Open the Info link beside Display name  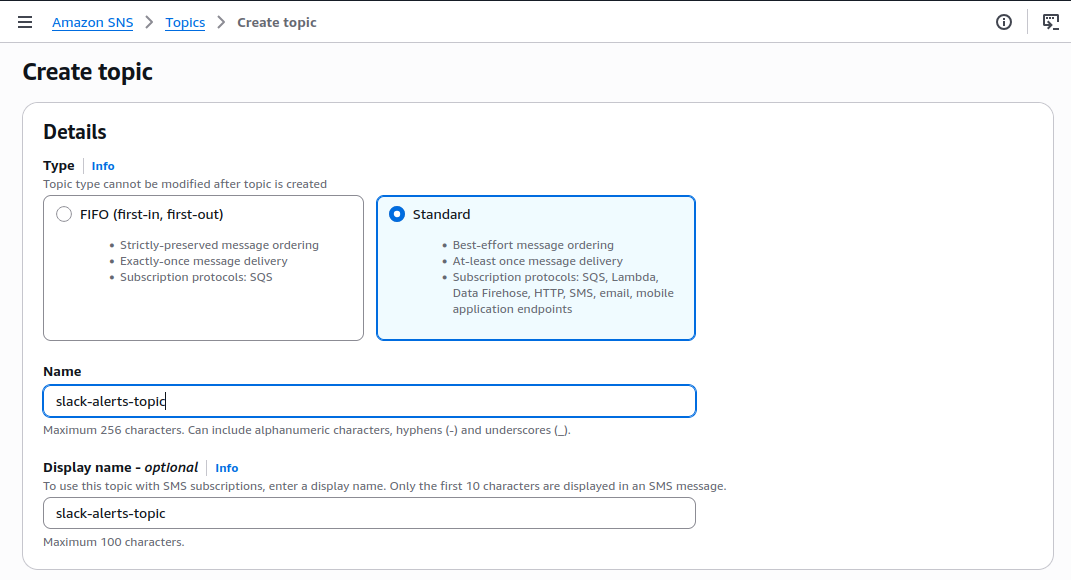tap(227, 468)
